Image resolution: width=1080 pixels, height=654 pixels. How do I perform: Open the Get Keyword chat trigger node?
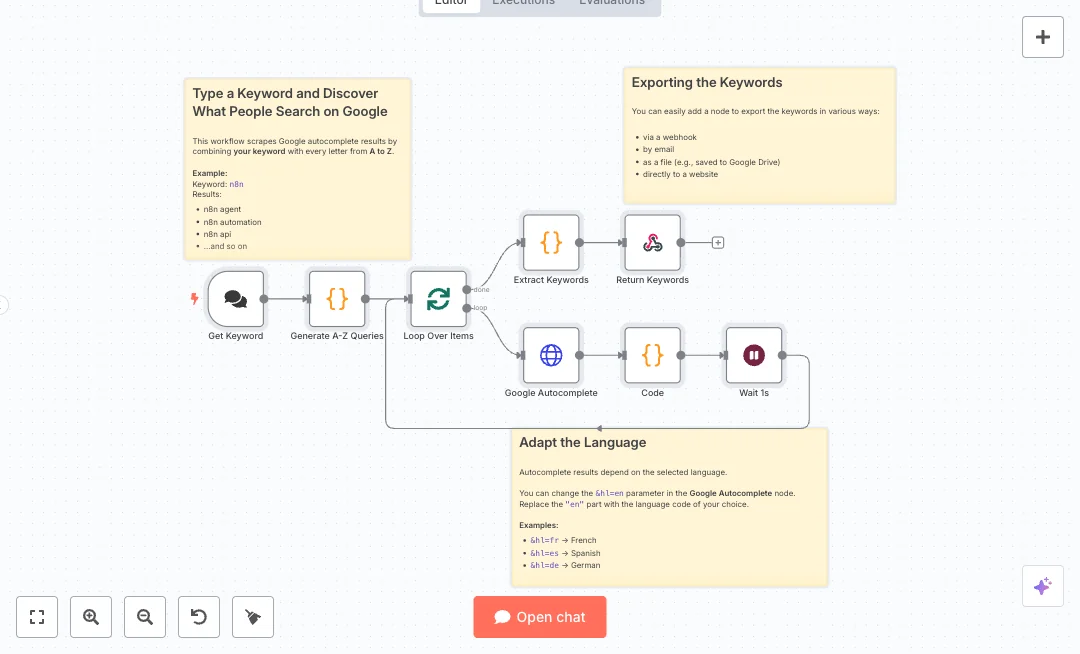pyautogui.click(x=236, y=298)
